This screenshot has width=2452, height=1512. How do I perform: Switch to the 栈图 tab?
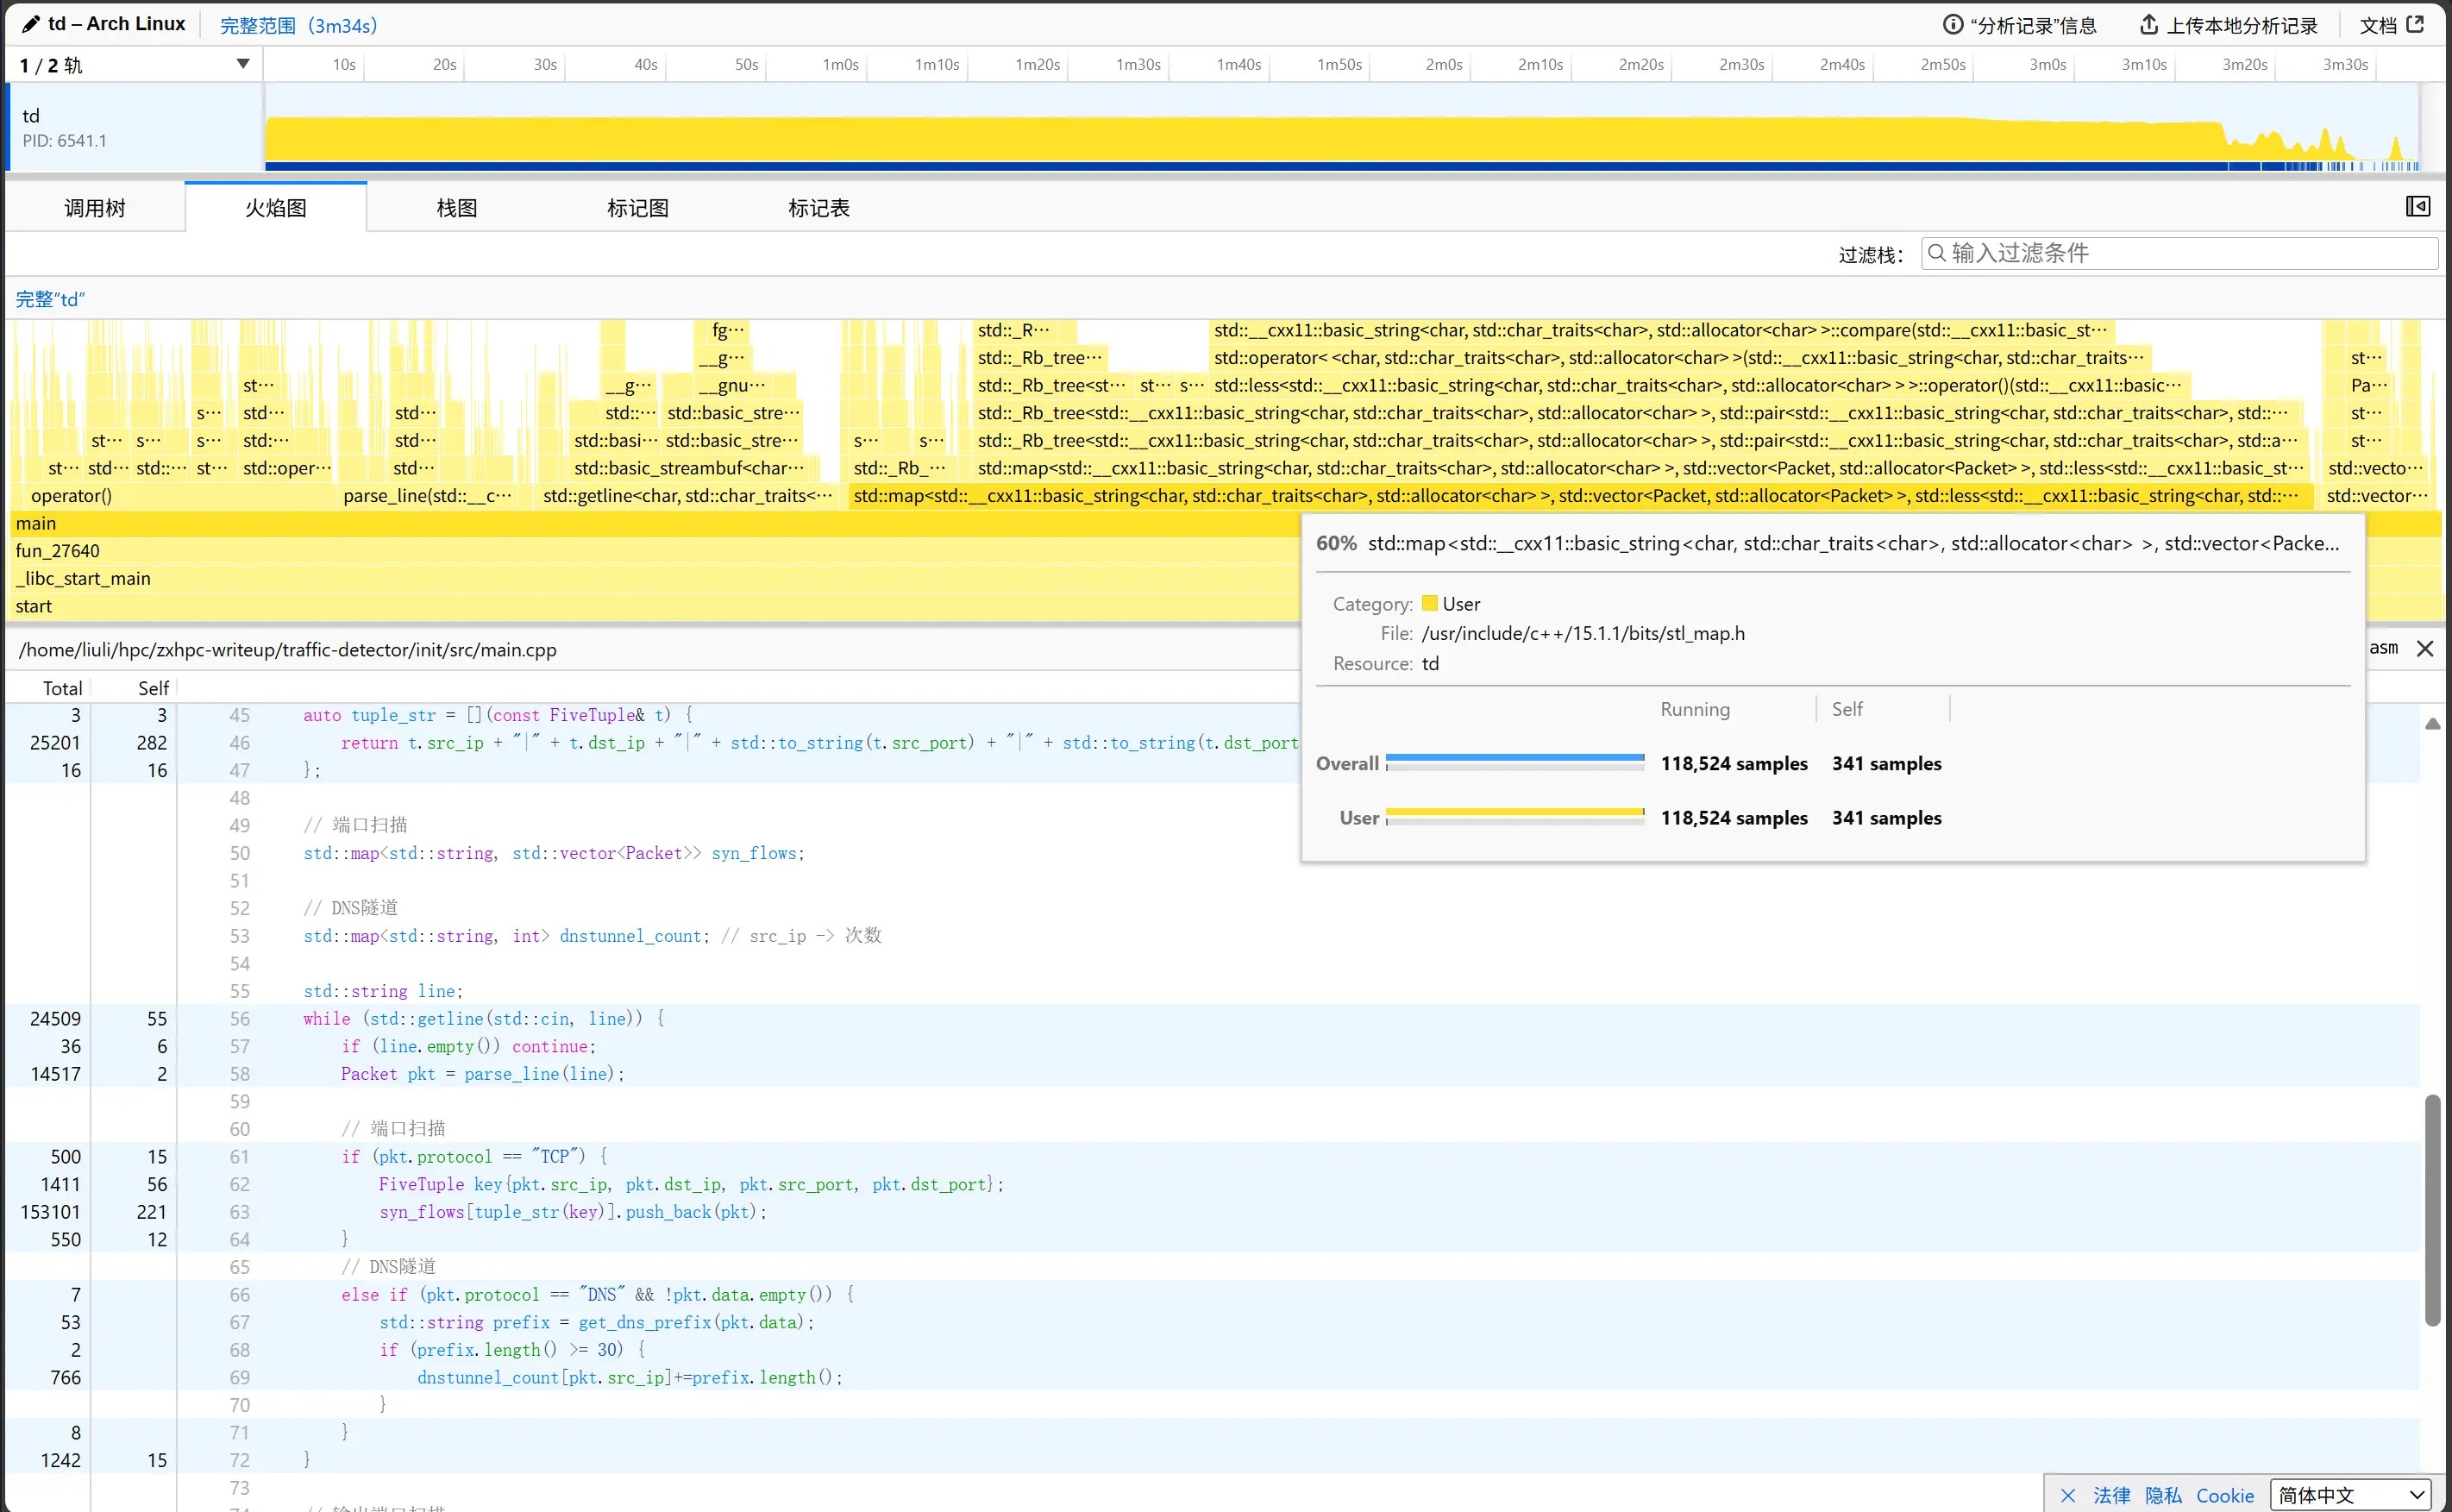[457, 208]
